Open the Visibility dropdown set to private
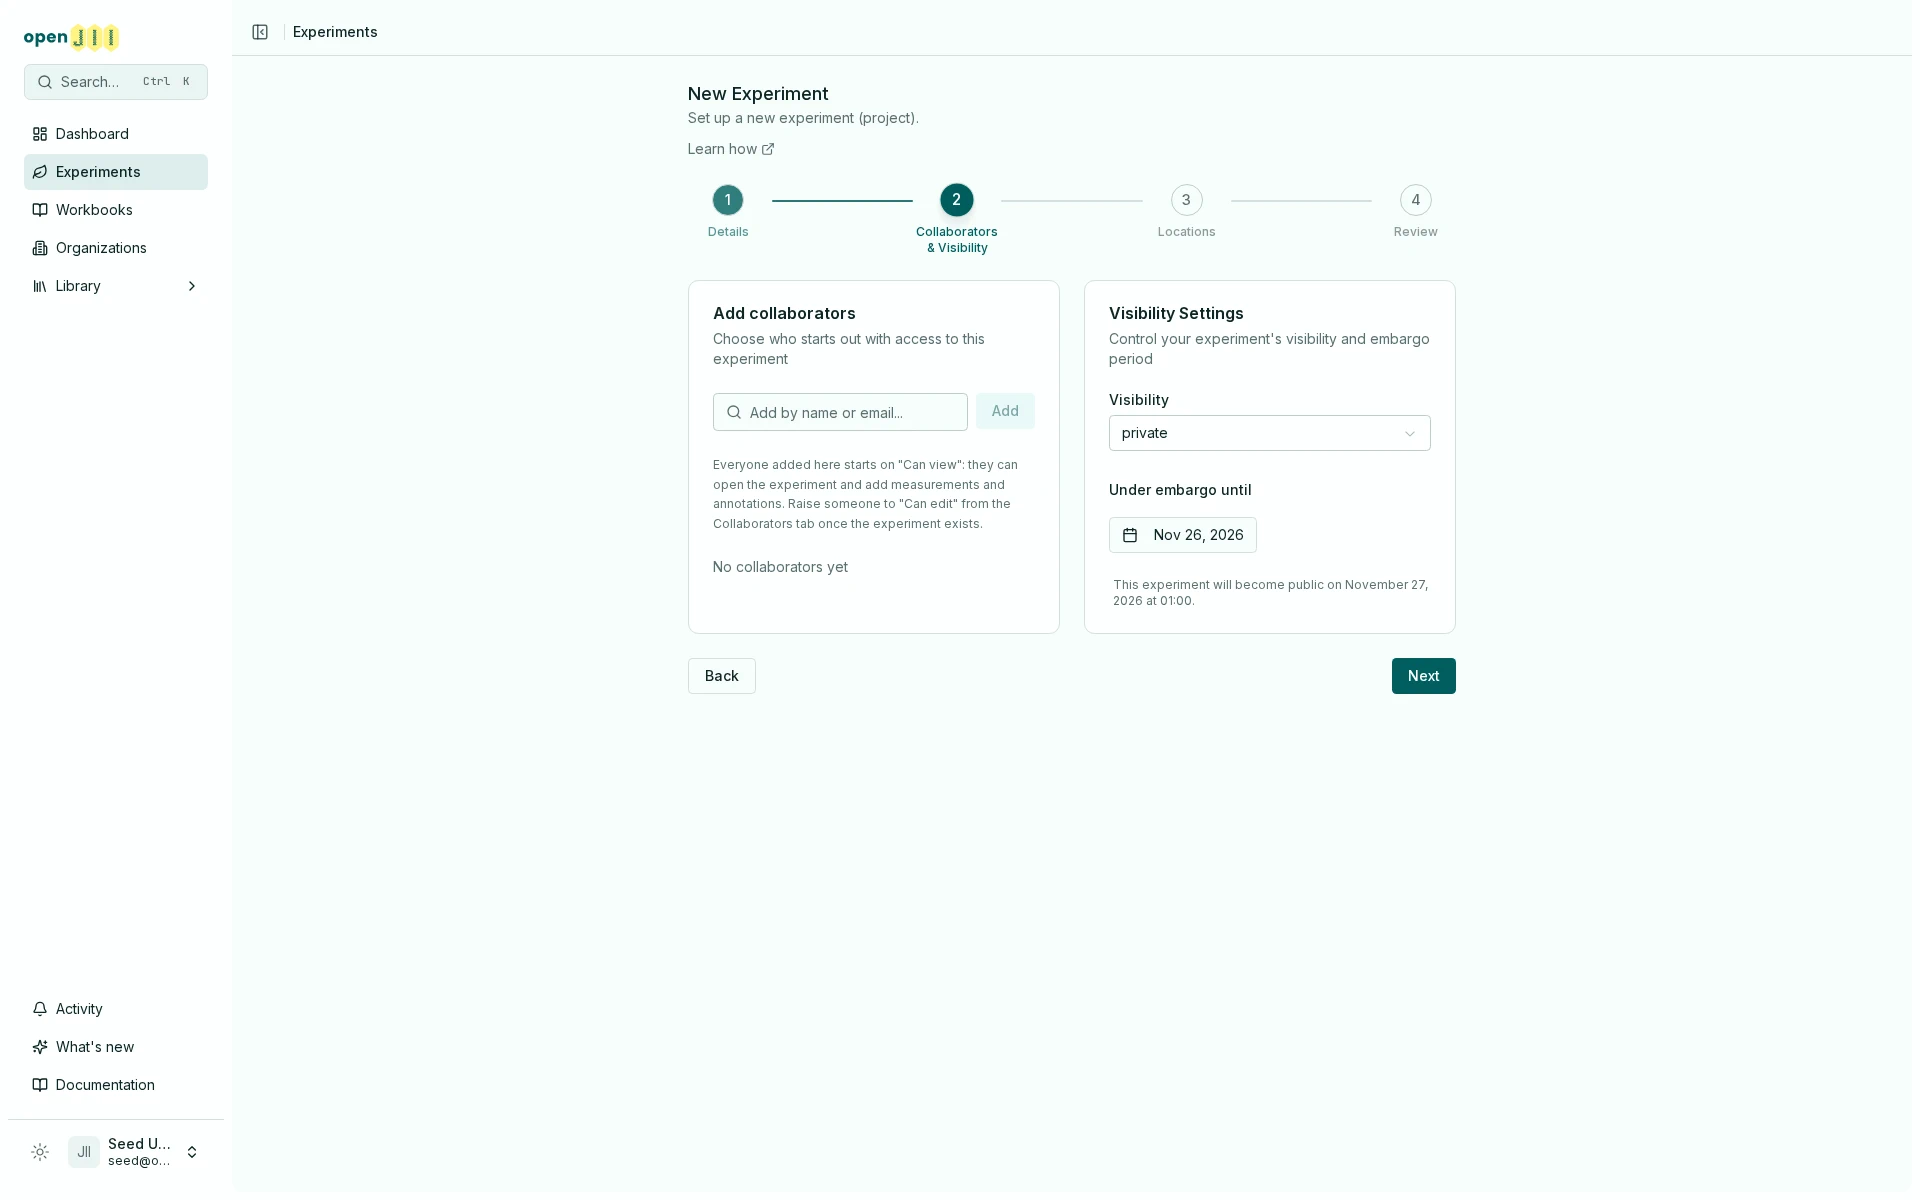Screen dimensions: 1920x1200 coord(1269,433)
